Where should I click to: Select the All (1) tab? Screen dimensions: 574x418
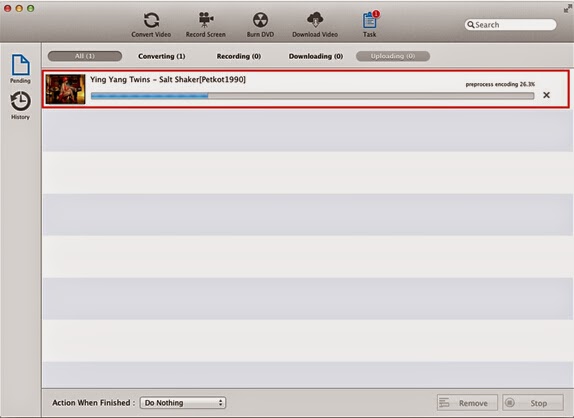pos(85,56)
